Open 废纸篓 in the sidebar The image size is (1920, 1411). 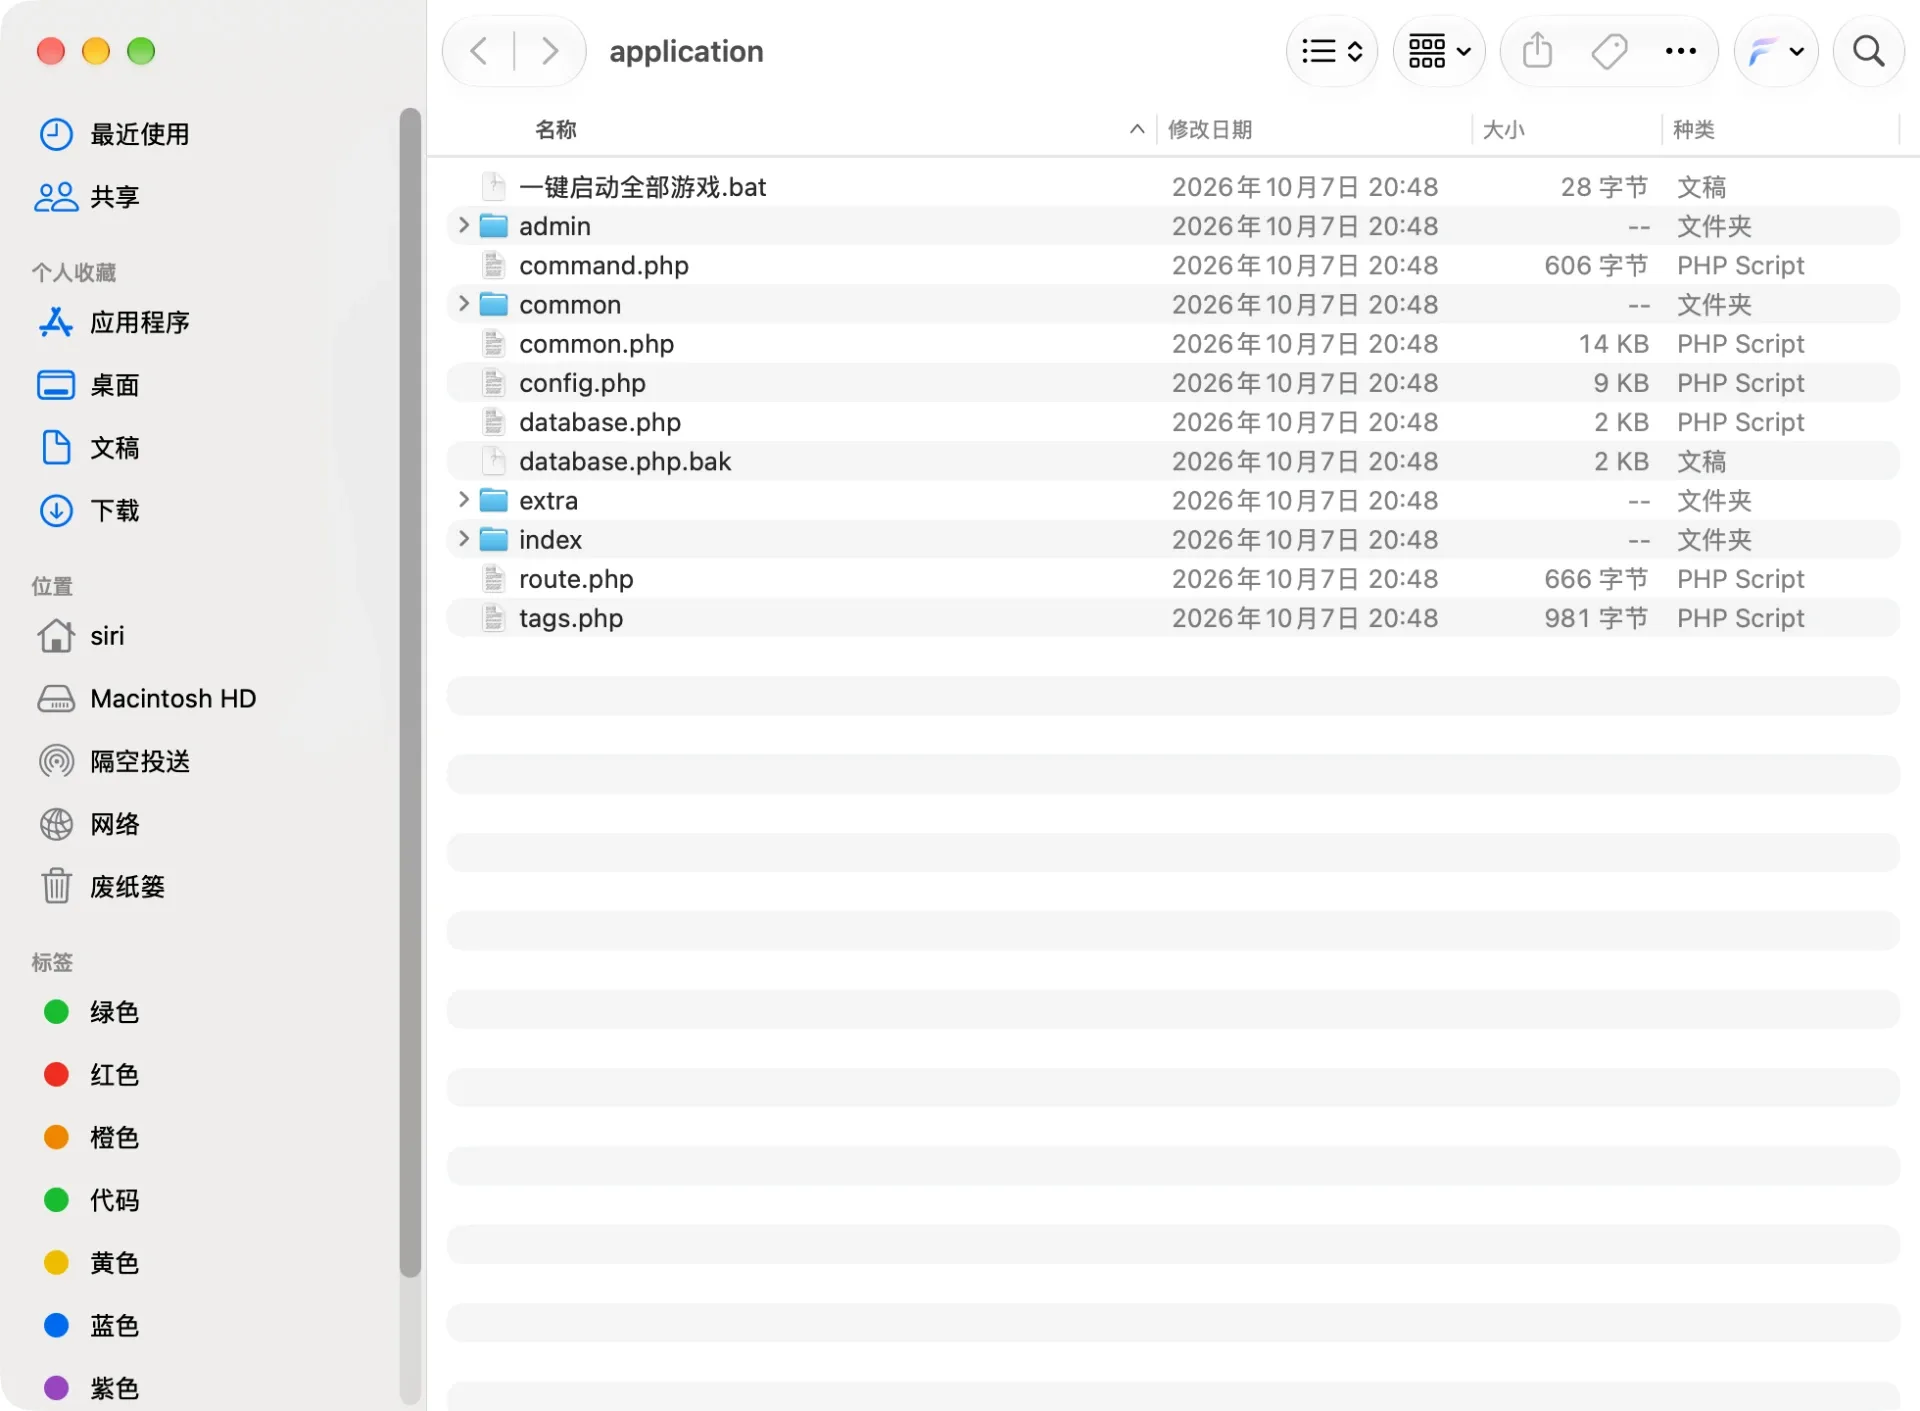point(101,887)
